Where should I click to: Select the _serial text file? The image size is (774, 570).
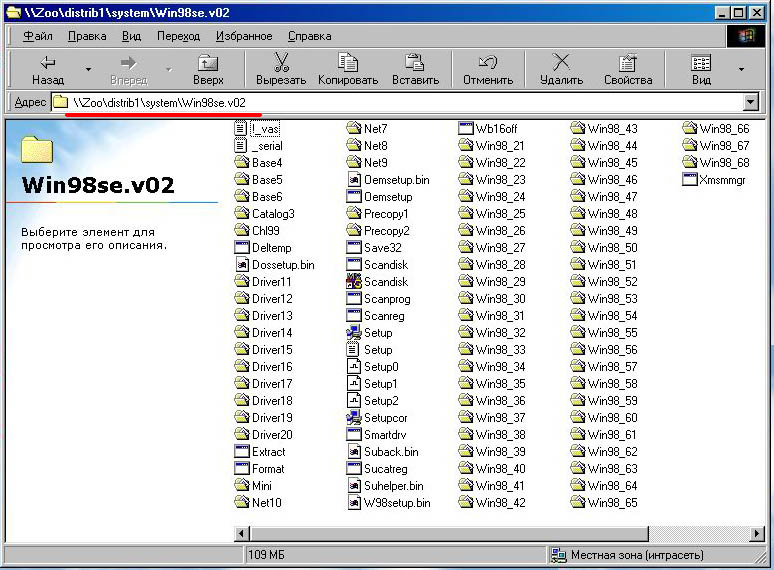coord(259,146)
